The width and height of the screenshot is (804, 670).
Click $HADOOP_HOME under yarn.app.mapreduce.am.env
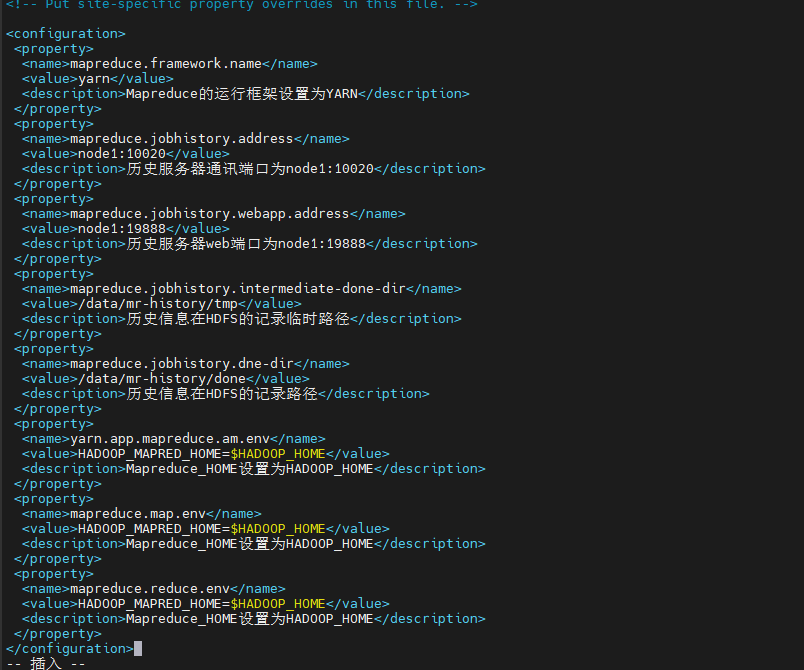(278, 454)
